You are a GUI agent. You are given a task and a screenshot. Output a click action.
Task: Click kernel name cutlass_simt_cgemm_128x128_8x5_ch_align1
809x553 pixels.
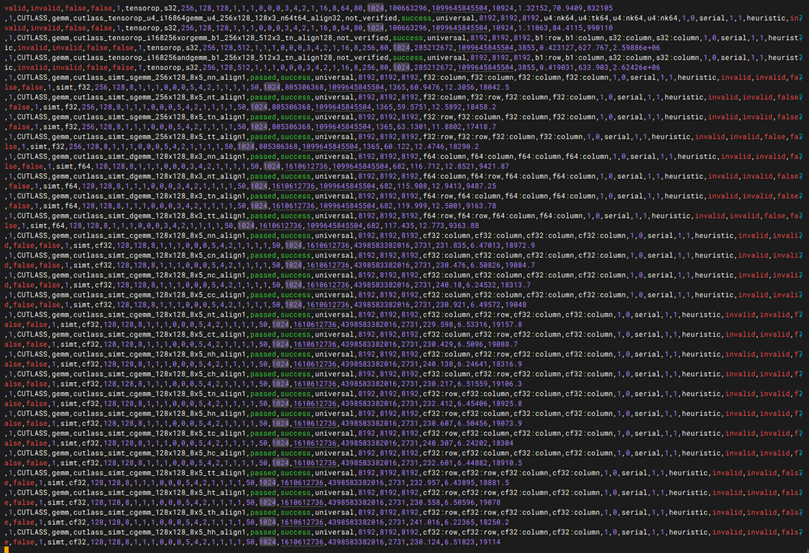coord(161,374)
